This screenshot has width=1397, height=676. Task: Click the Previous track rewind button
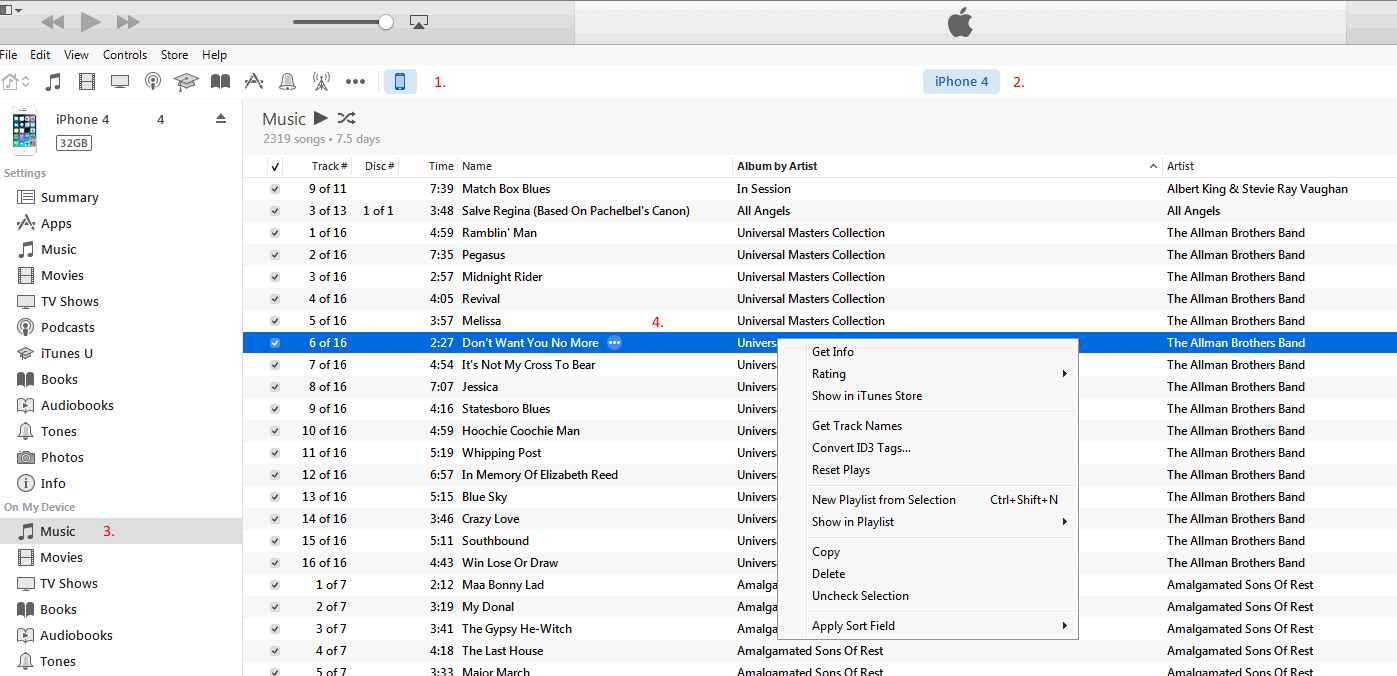(52, 22)
